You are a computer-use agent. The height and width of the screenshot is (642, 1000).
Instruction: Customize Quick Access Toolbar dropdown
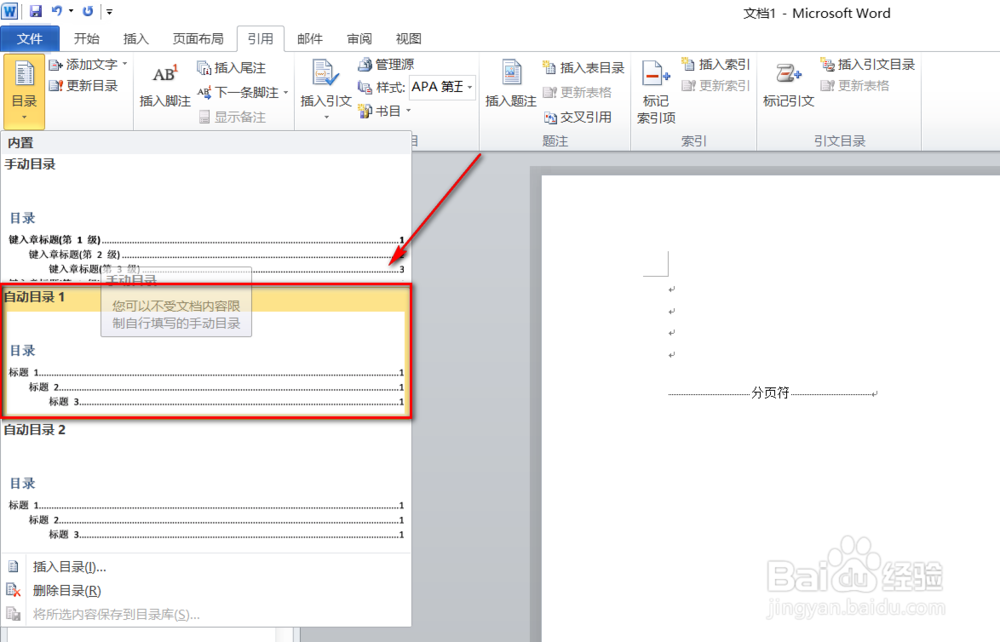[109, 11]
